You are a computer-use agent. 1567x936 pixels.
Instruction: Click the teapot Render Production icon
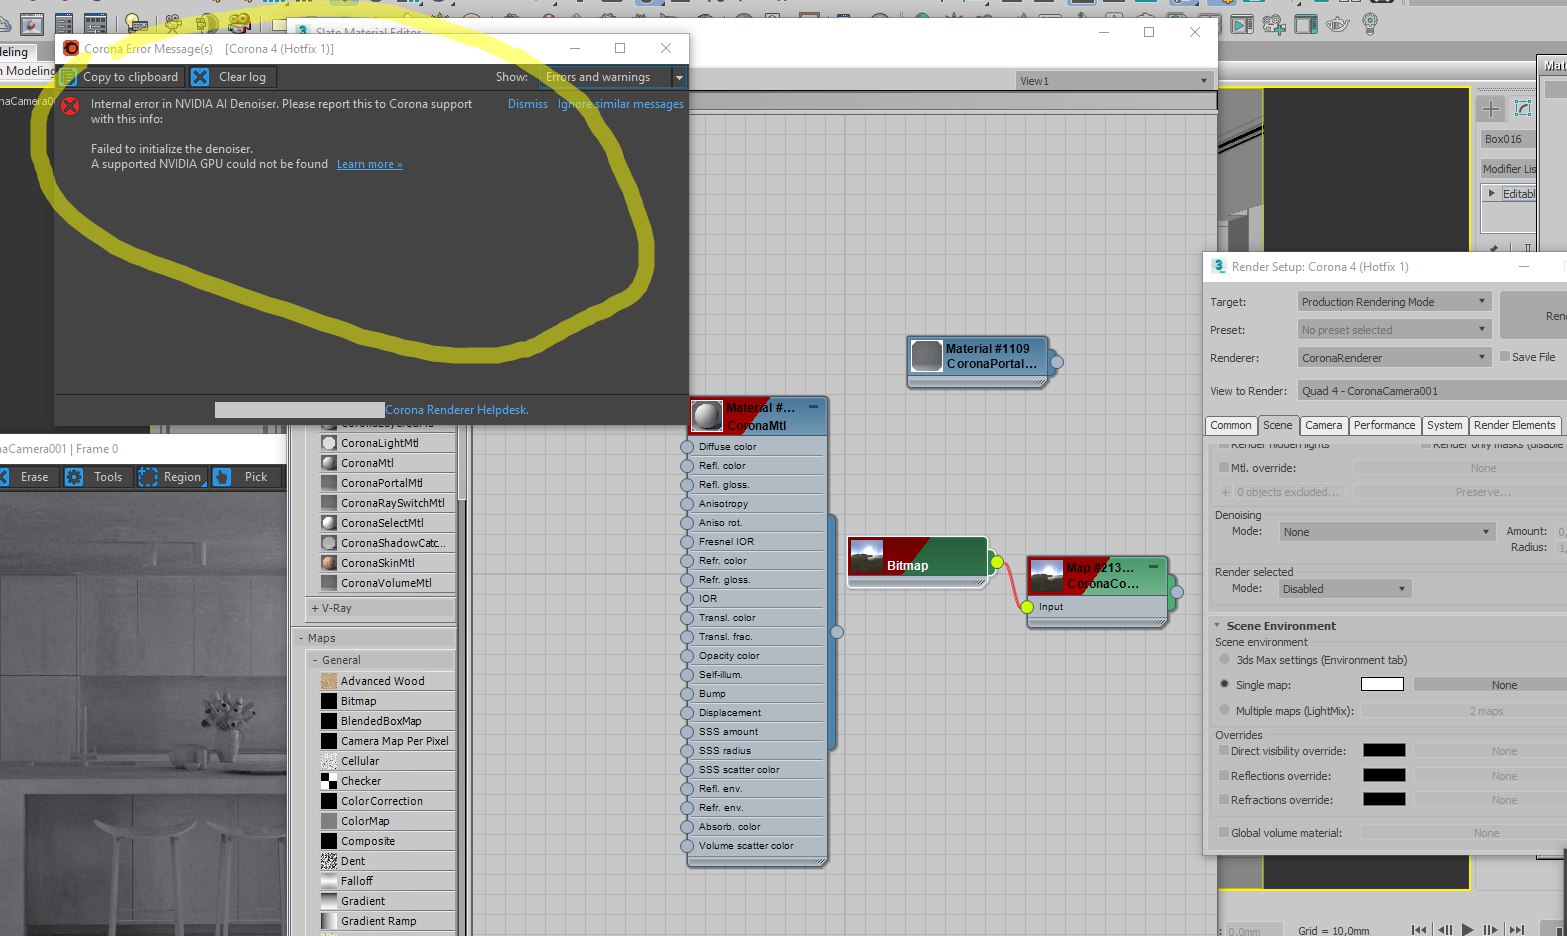click(1338, 24)
